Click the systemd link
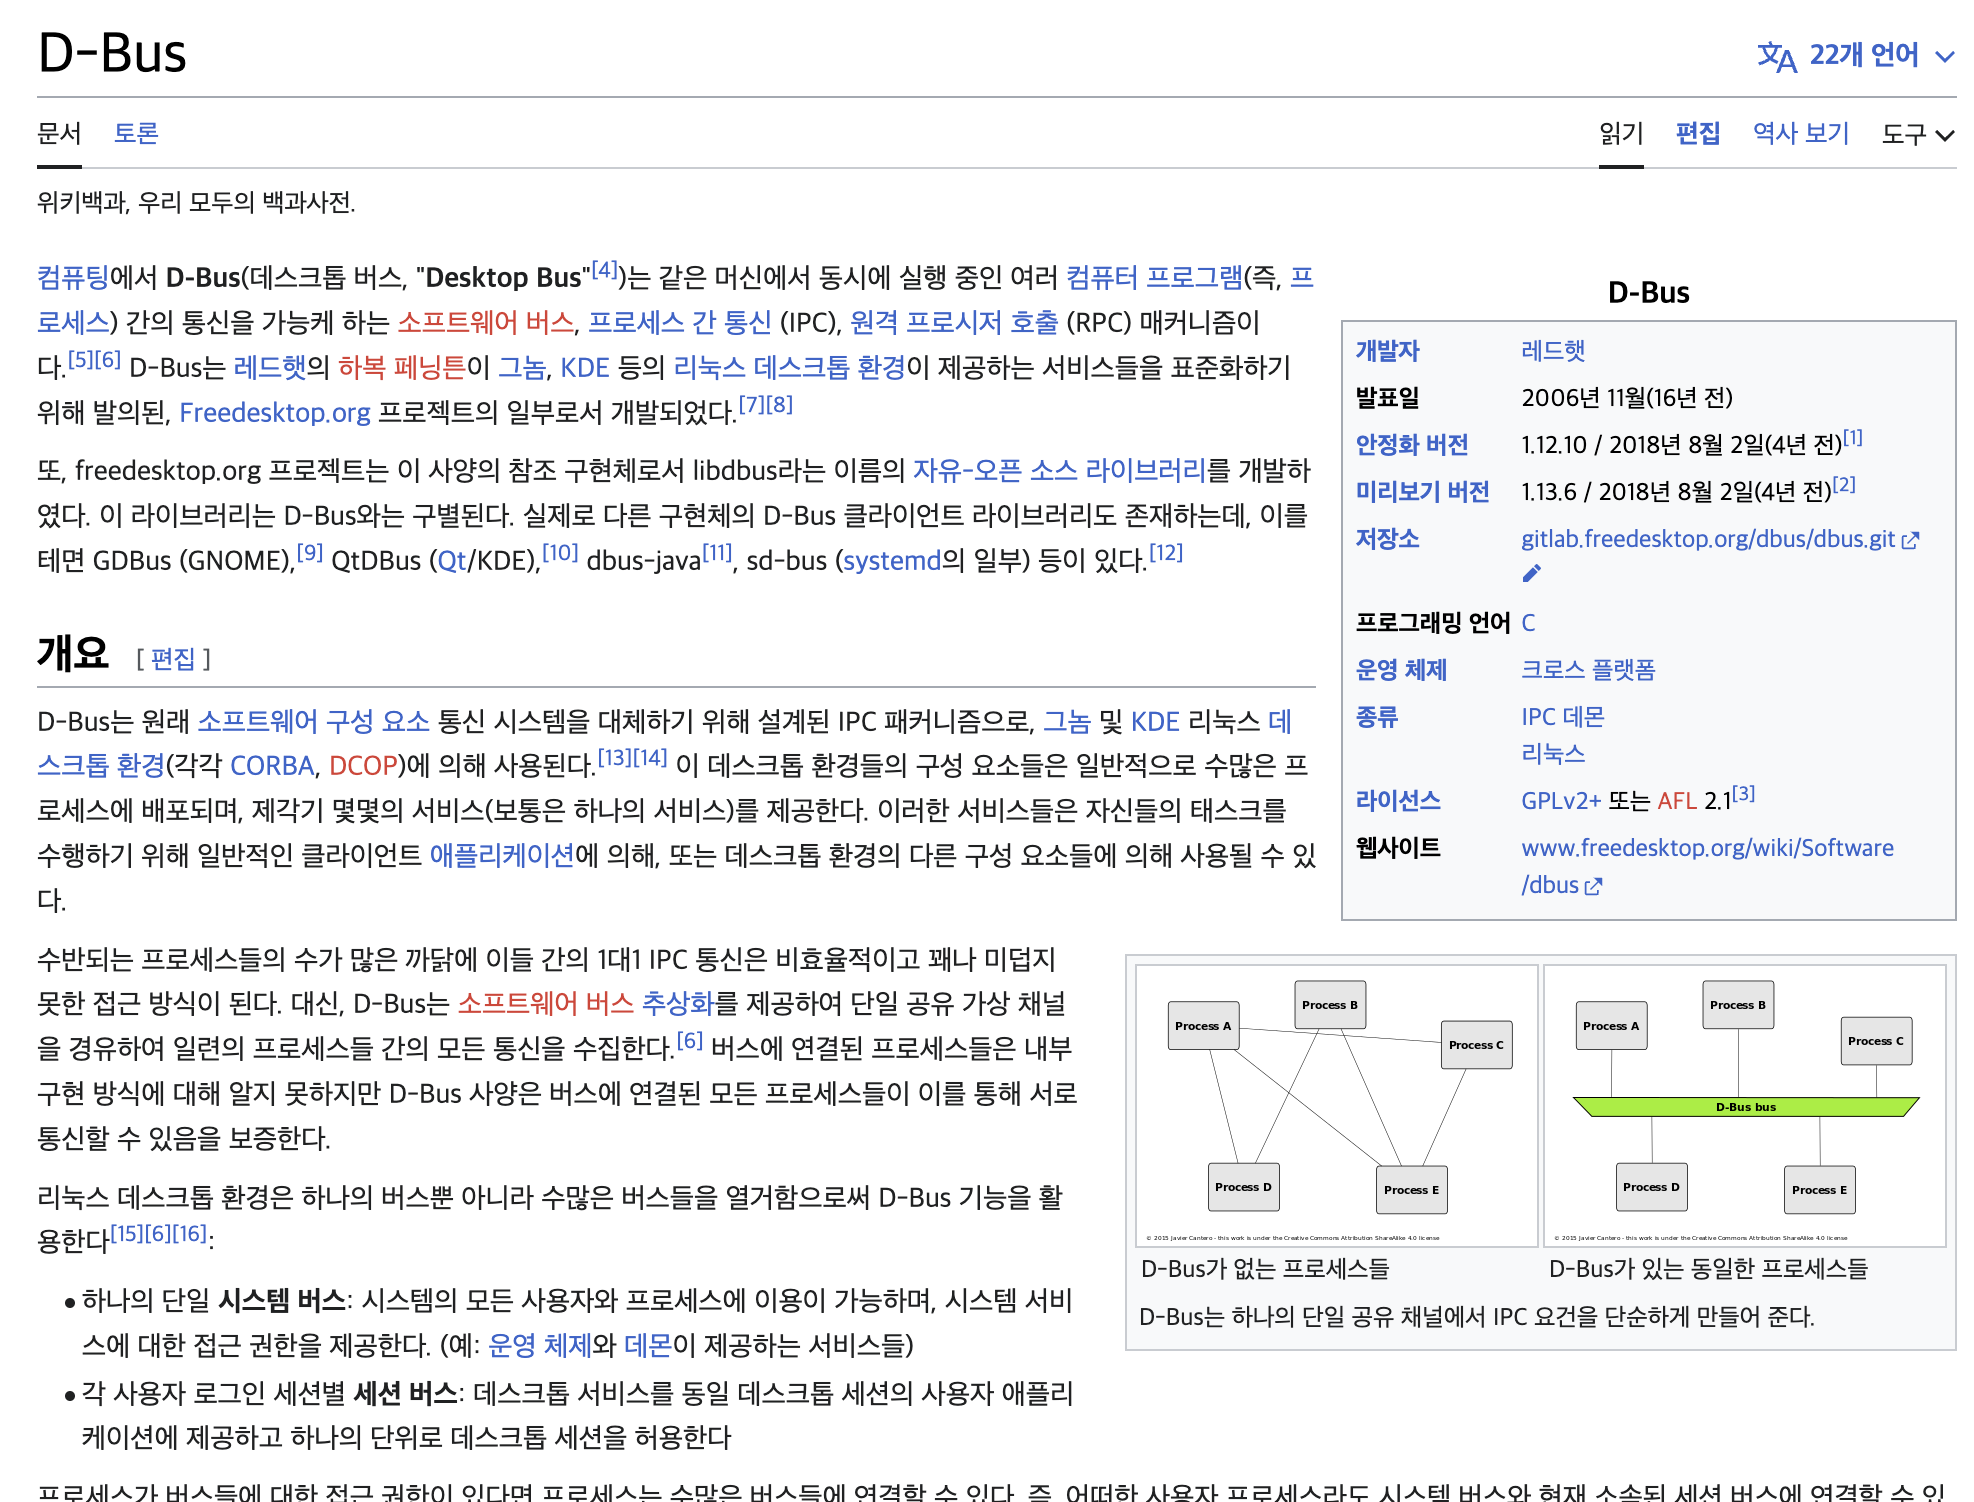Viewport: 1974px width, 1502px height. click(892, 560)
